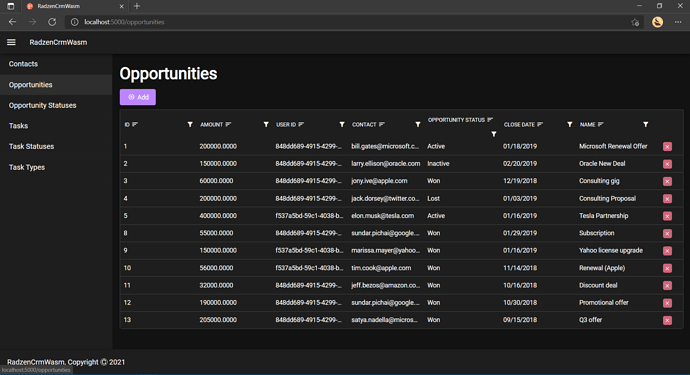The height and width of the screenshot is (375, 690).
Task: Open new browser tab with plus
Action: point(137,6)
